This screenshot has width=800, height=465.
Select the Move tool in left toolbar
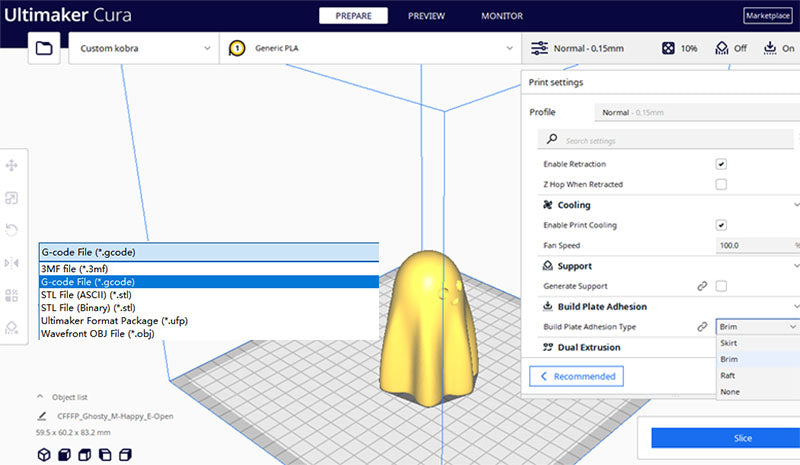[x=12, y=166]
